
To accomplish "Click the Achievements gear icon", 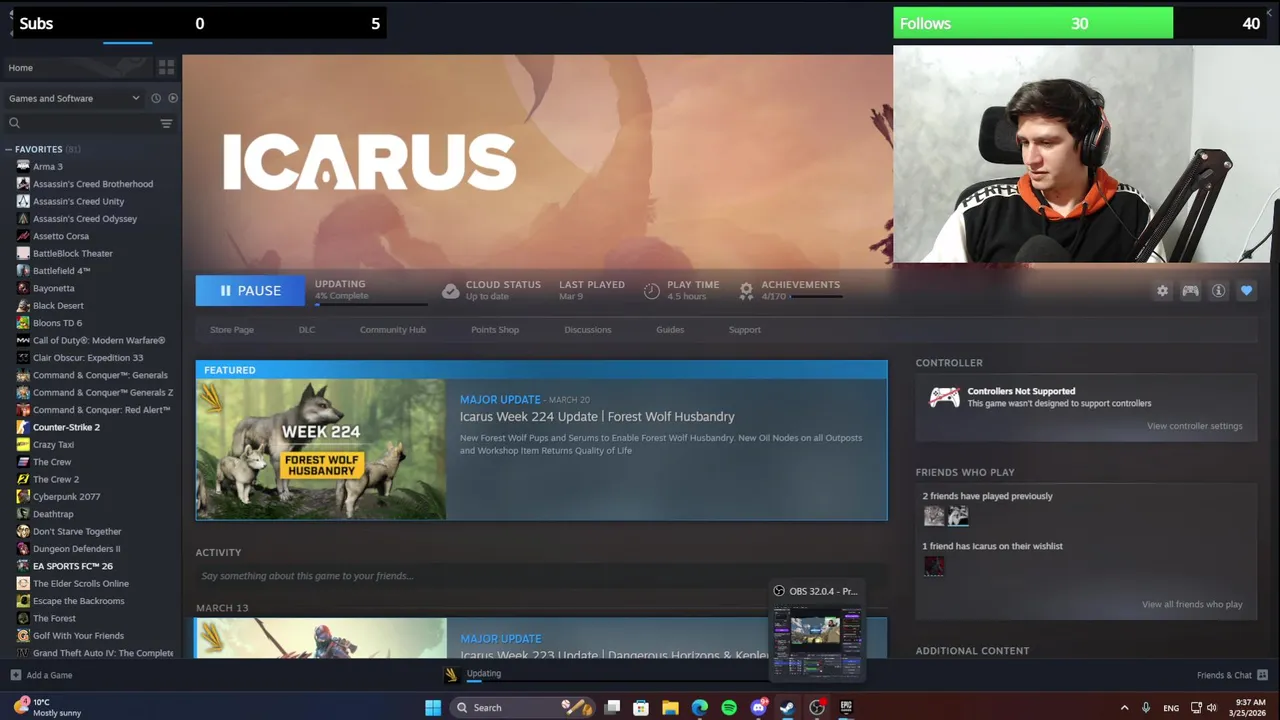I will (746, 290).
